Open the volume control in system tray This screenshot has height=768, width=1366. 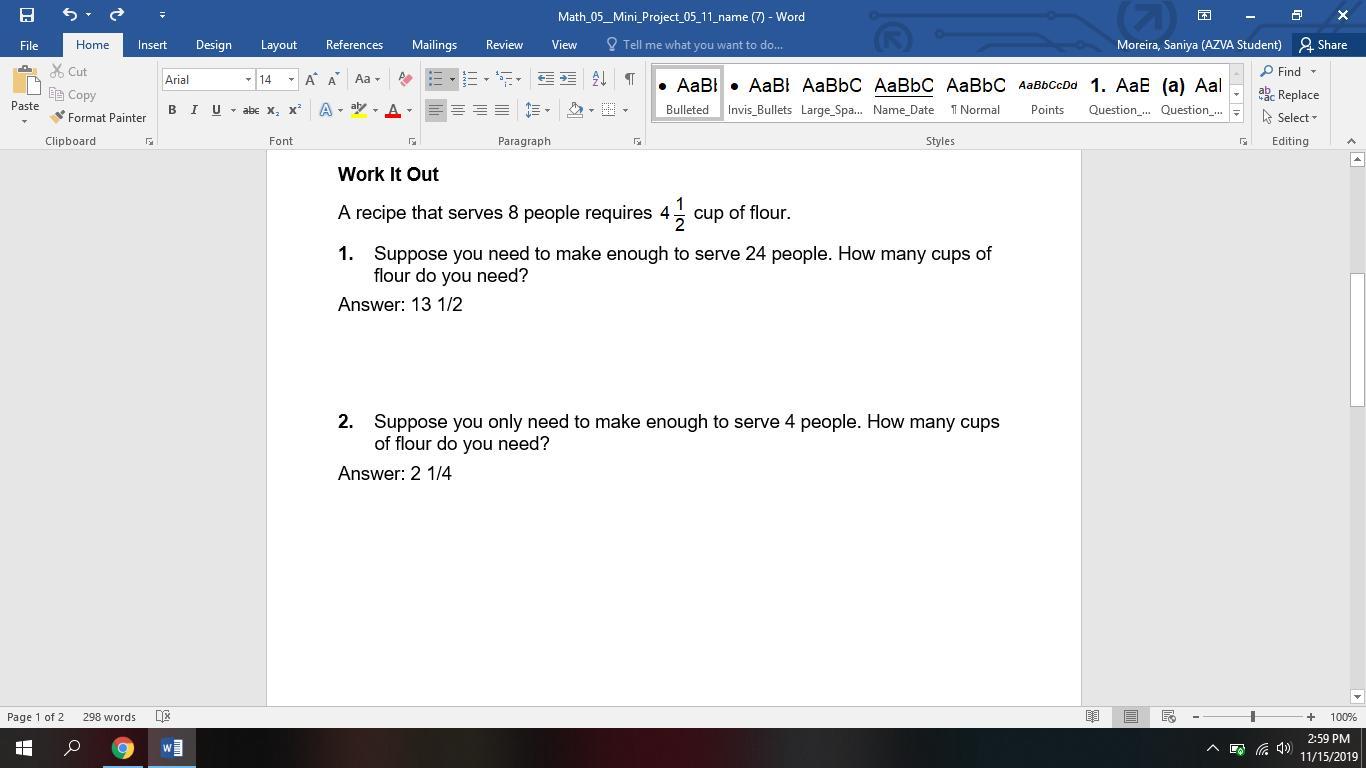coord(1284,748)
